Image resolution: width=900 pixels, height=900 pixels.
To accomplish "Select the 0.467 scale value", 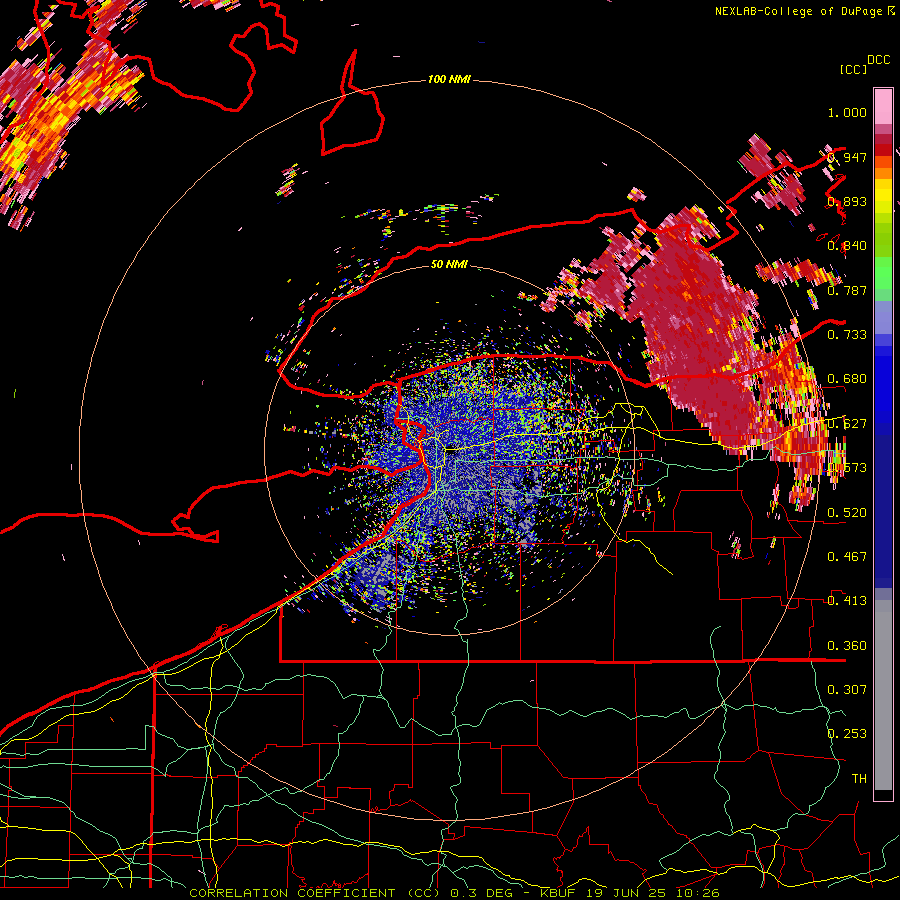I will click(x=847, y=556).
